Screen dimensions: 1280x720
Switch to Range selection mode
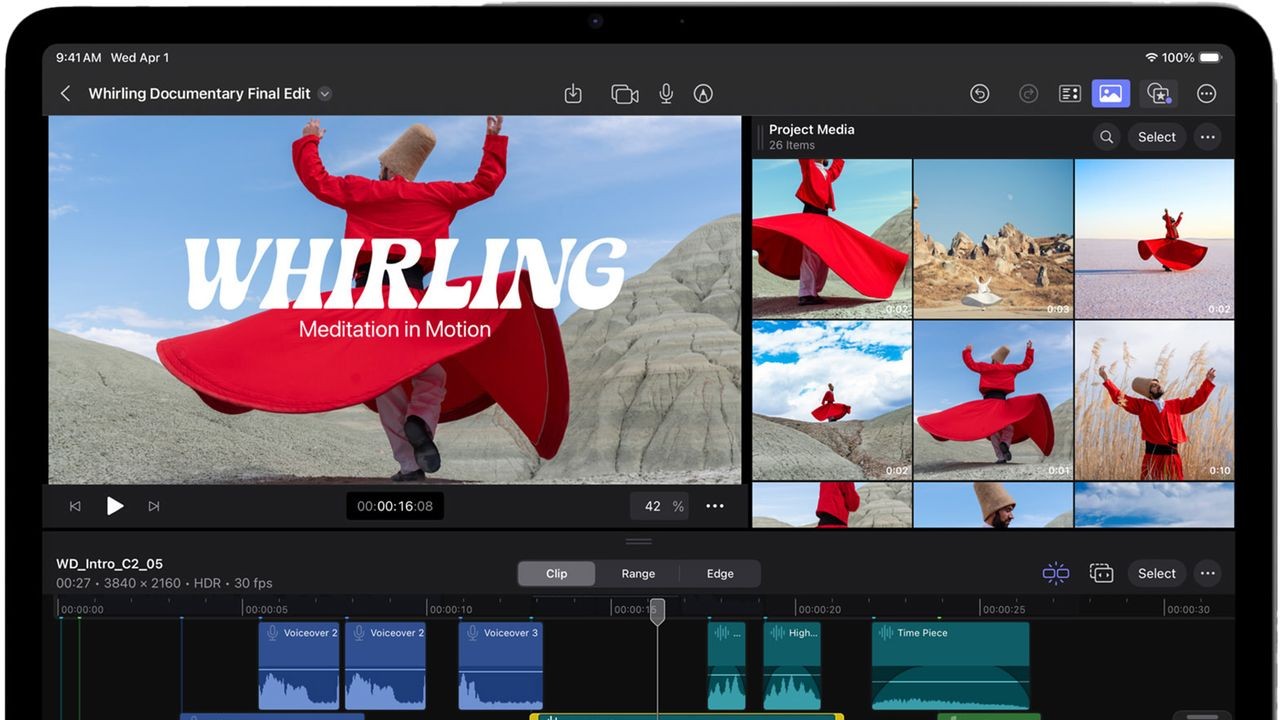[x=638, y=573]
